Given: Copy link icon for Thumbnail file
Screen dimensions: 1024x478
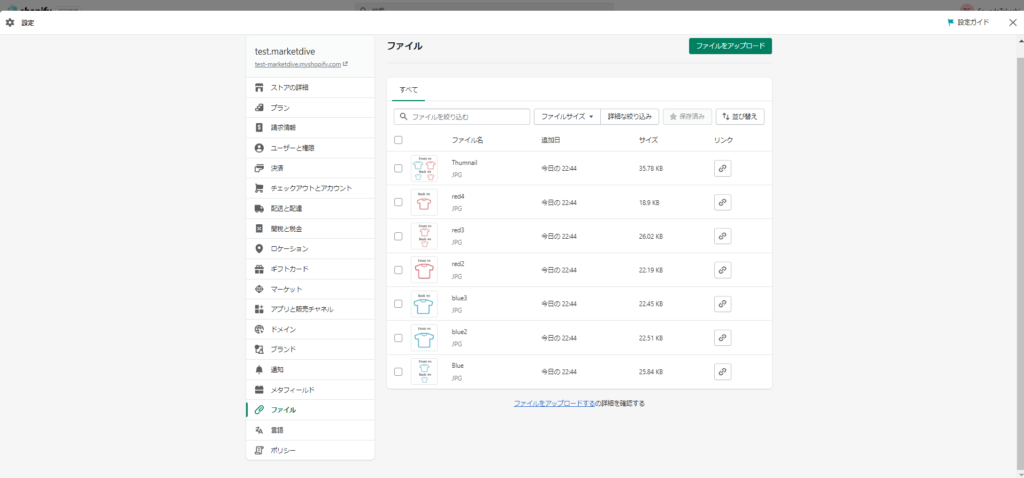Looking at the screenshot, I should [722, 169].
